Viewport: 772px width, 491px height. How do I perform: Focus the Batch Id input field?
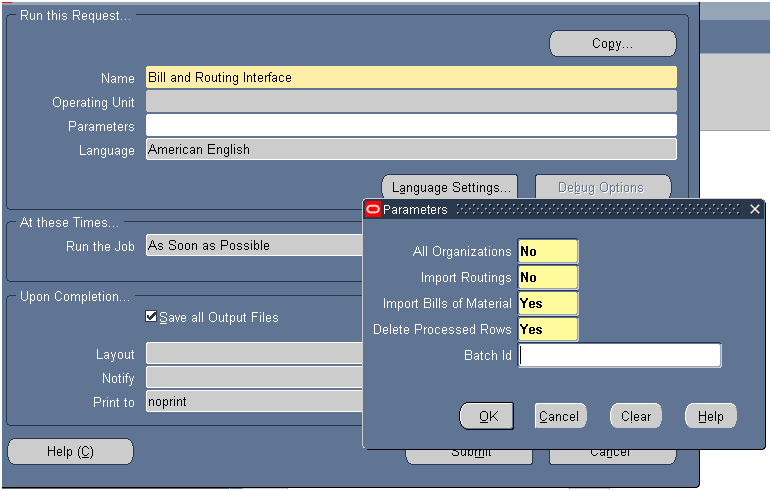[x=619, y=355]
